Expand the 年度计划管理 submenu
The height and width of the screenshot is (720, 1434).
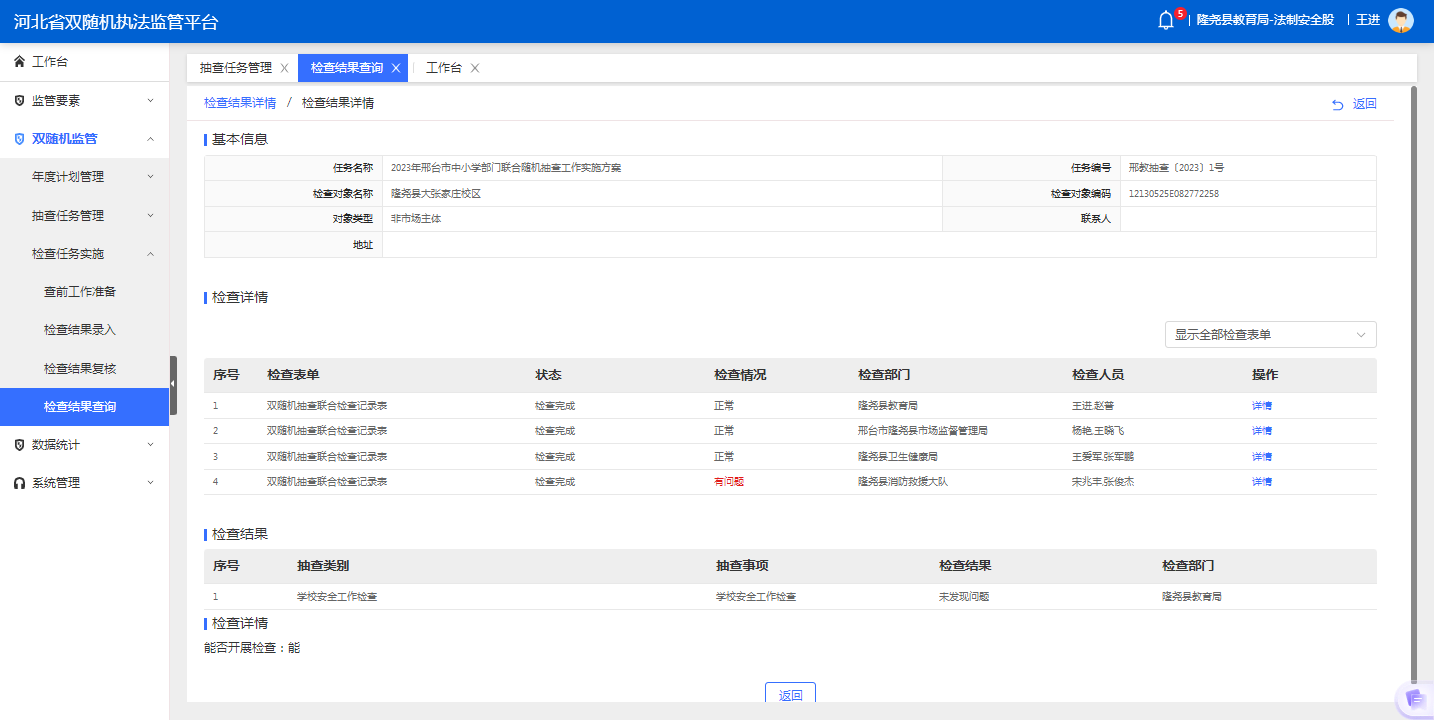84,176
